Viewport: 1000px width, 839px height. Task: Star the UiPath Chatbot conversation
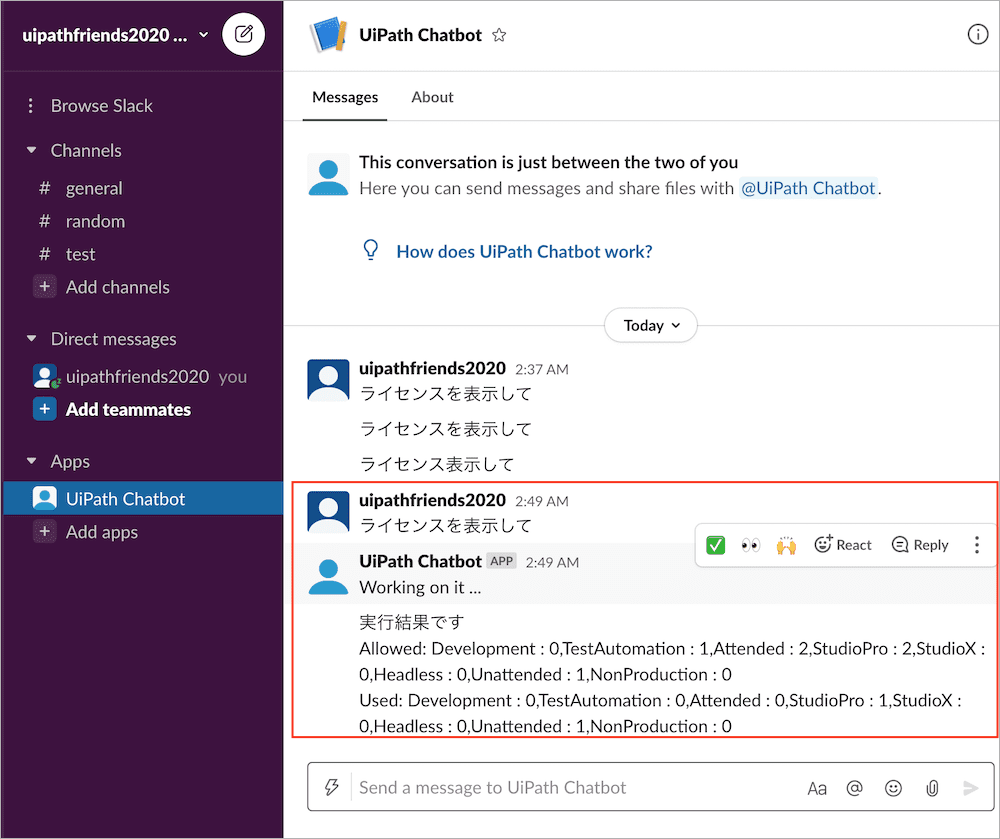click(x=499, y=35)
